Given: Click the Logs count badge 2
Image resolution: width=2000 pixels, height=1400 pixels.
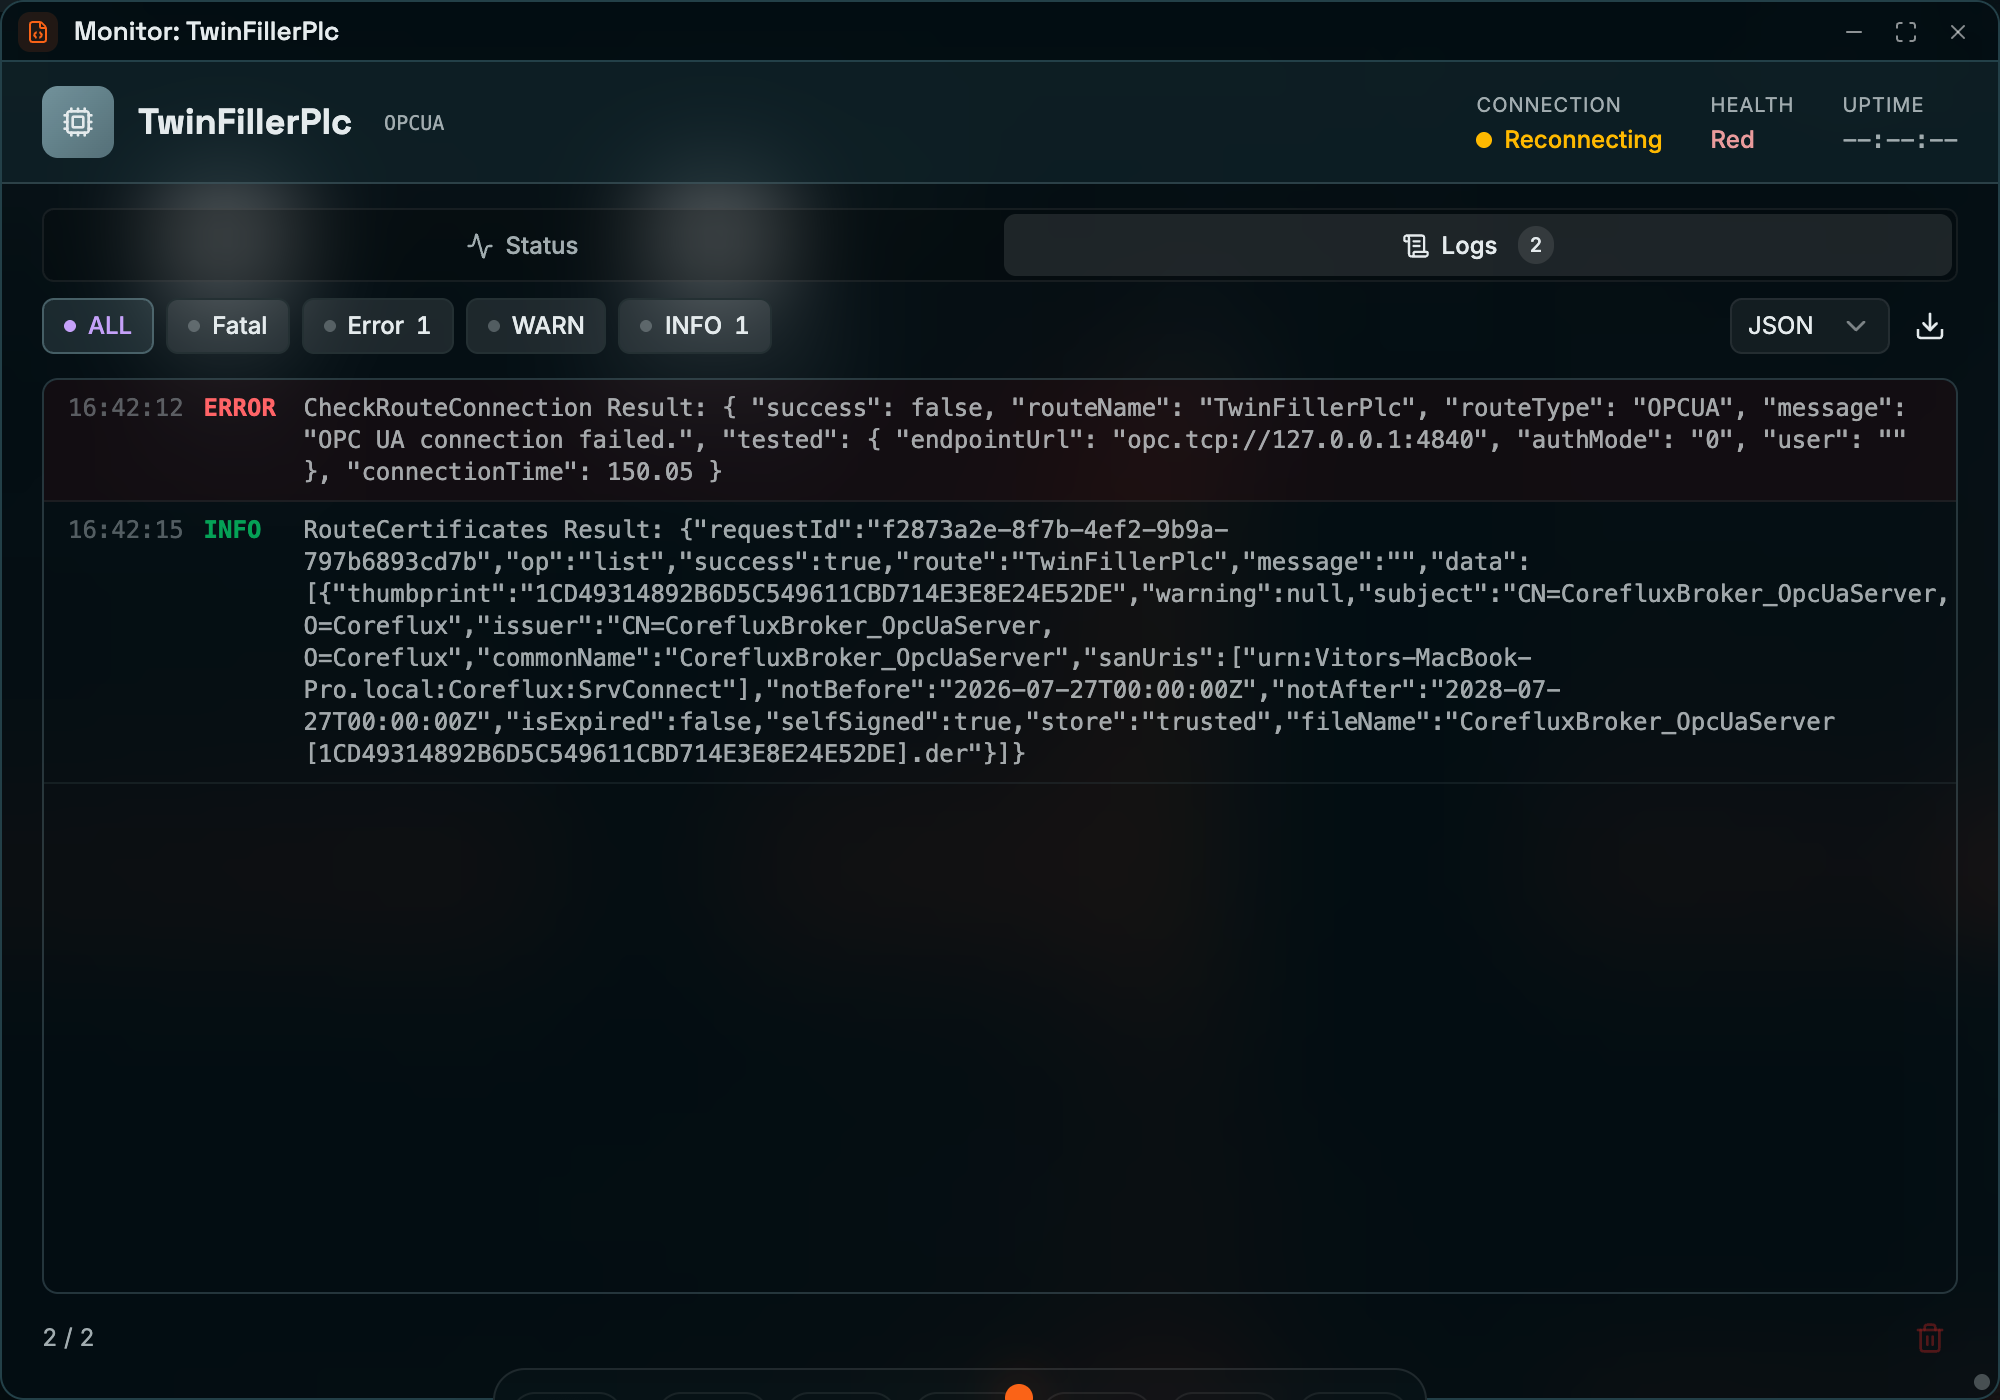Looking at the screenshot, I should coord(1535,245).
